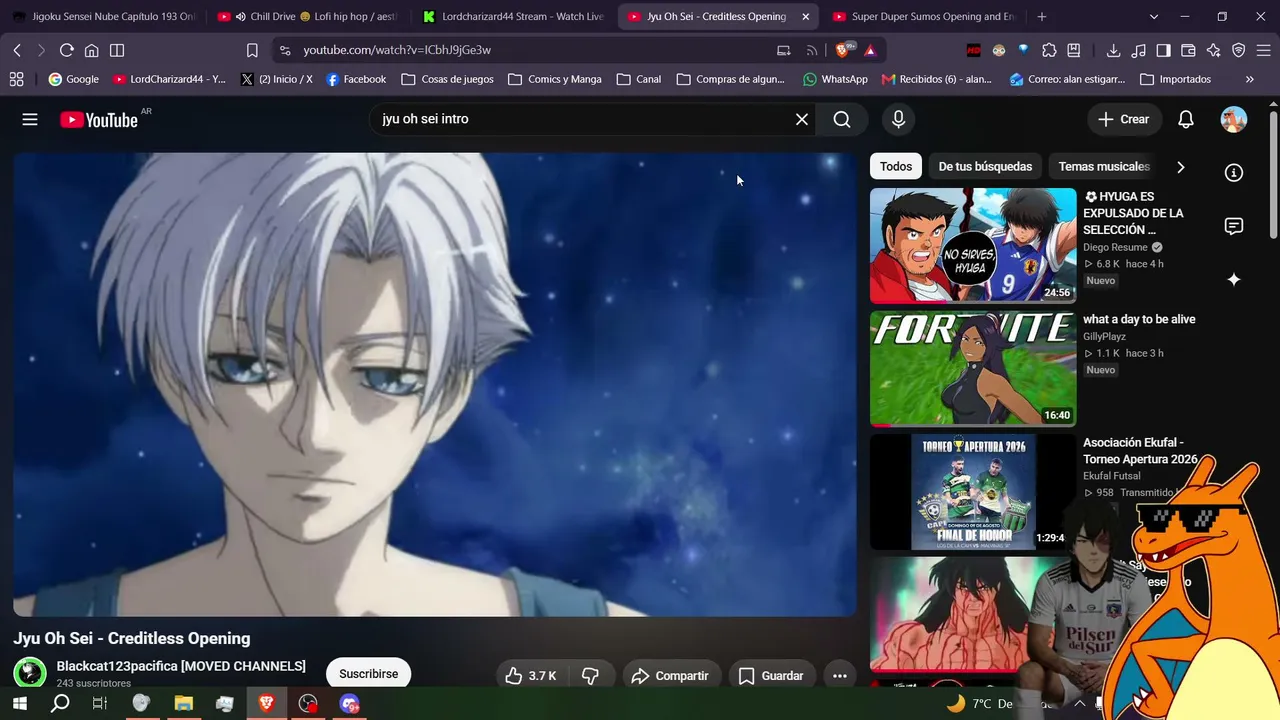Open the media control music note icon
Screen dimensions: 1280x720
(1138, 50)
